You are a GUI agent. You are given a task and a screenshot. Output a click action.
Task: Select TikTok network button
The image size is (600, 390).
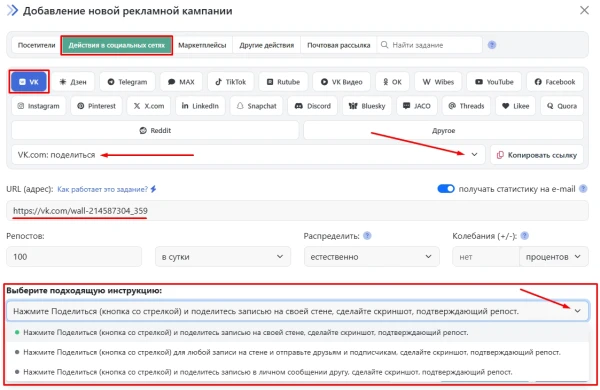pyautogui.click(x=230, y=82)
